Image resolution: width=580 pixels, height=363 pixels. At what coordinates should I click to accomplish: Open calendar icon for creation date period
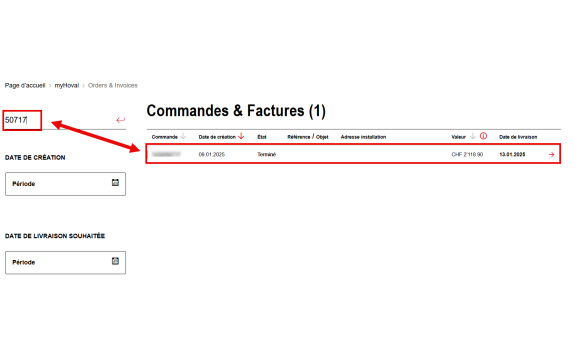coord(115,182)
